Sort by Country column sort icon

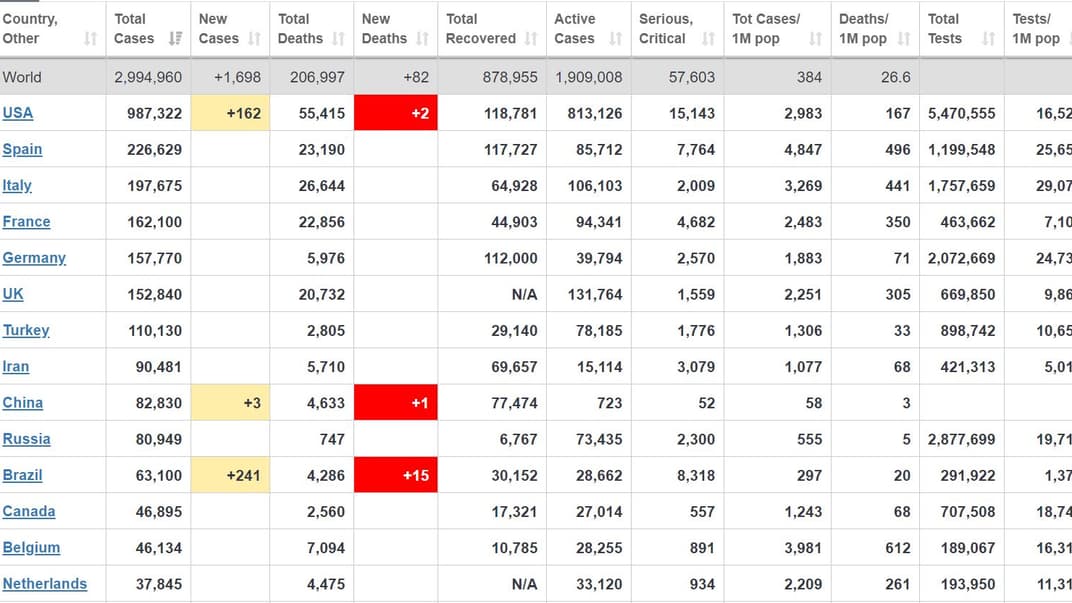(91, 39)
